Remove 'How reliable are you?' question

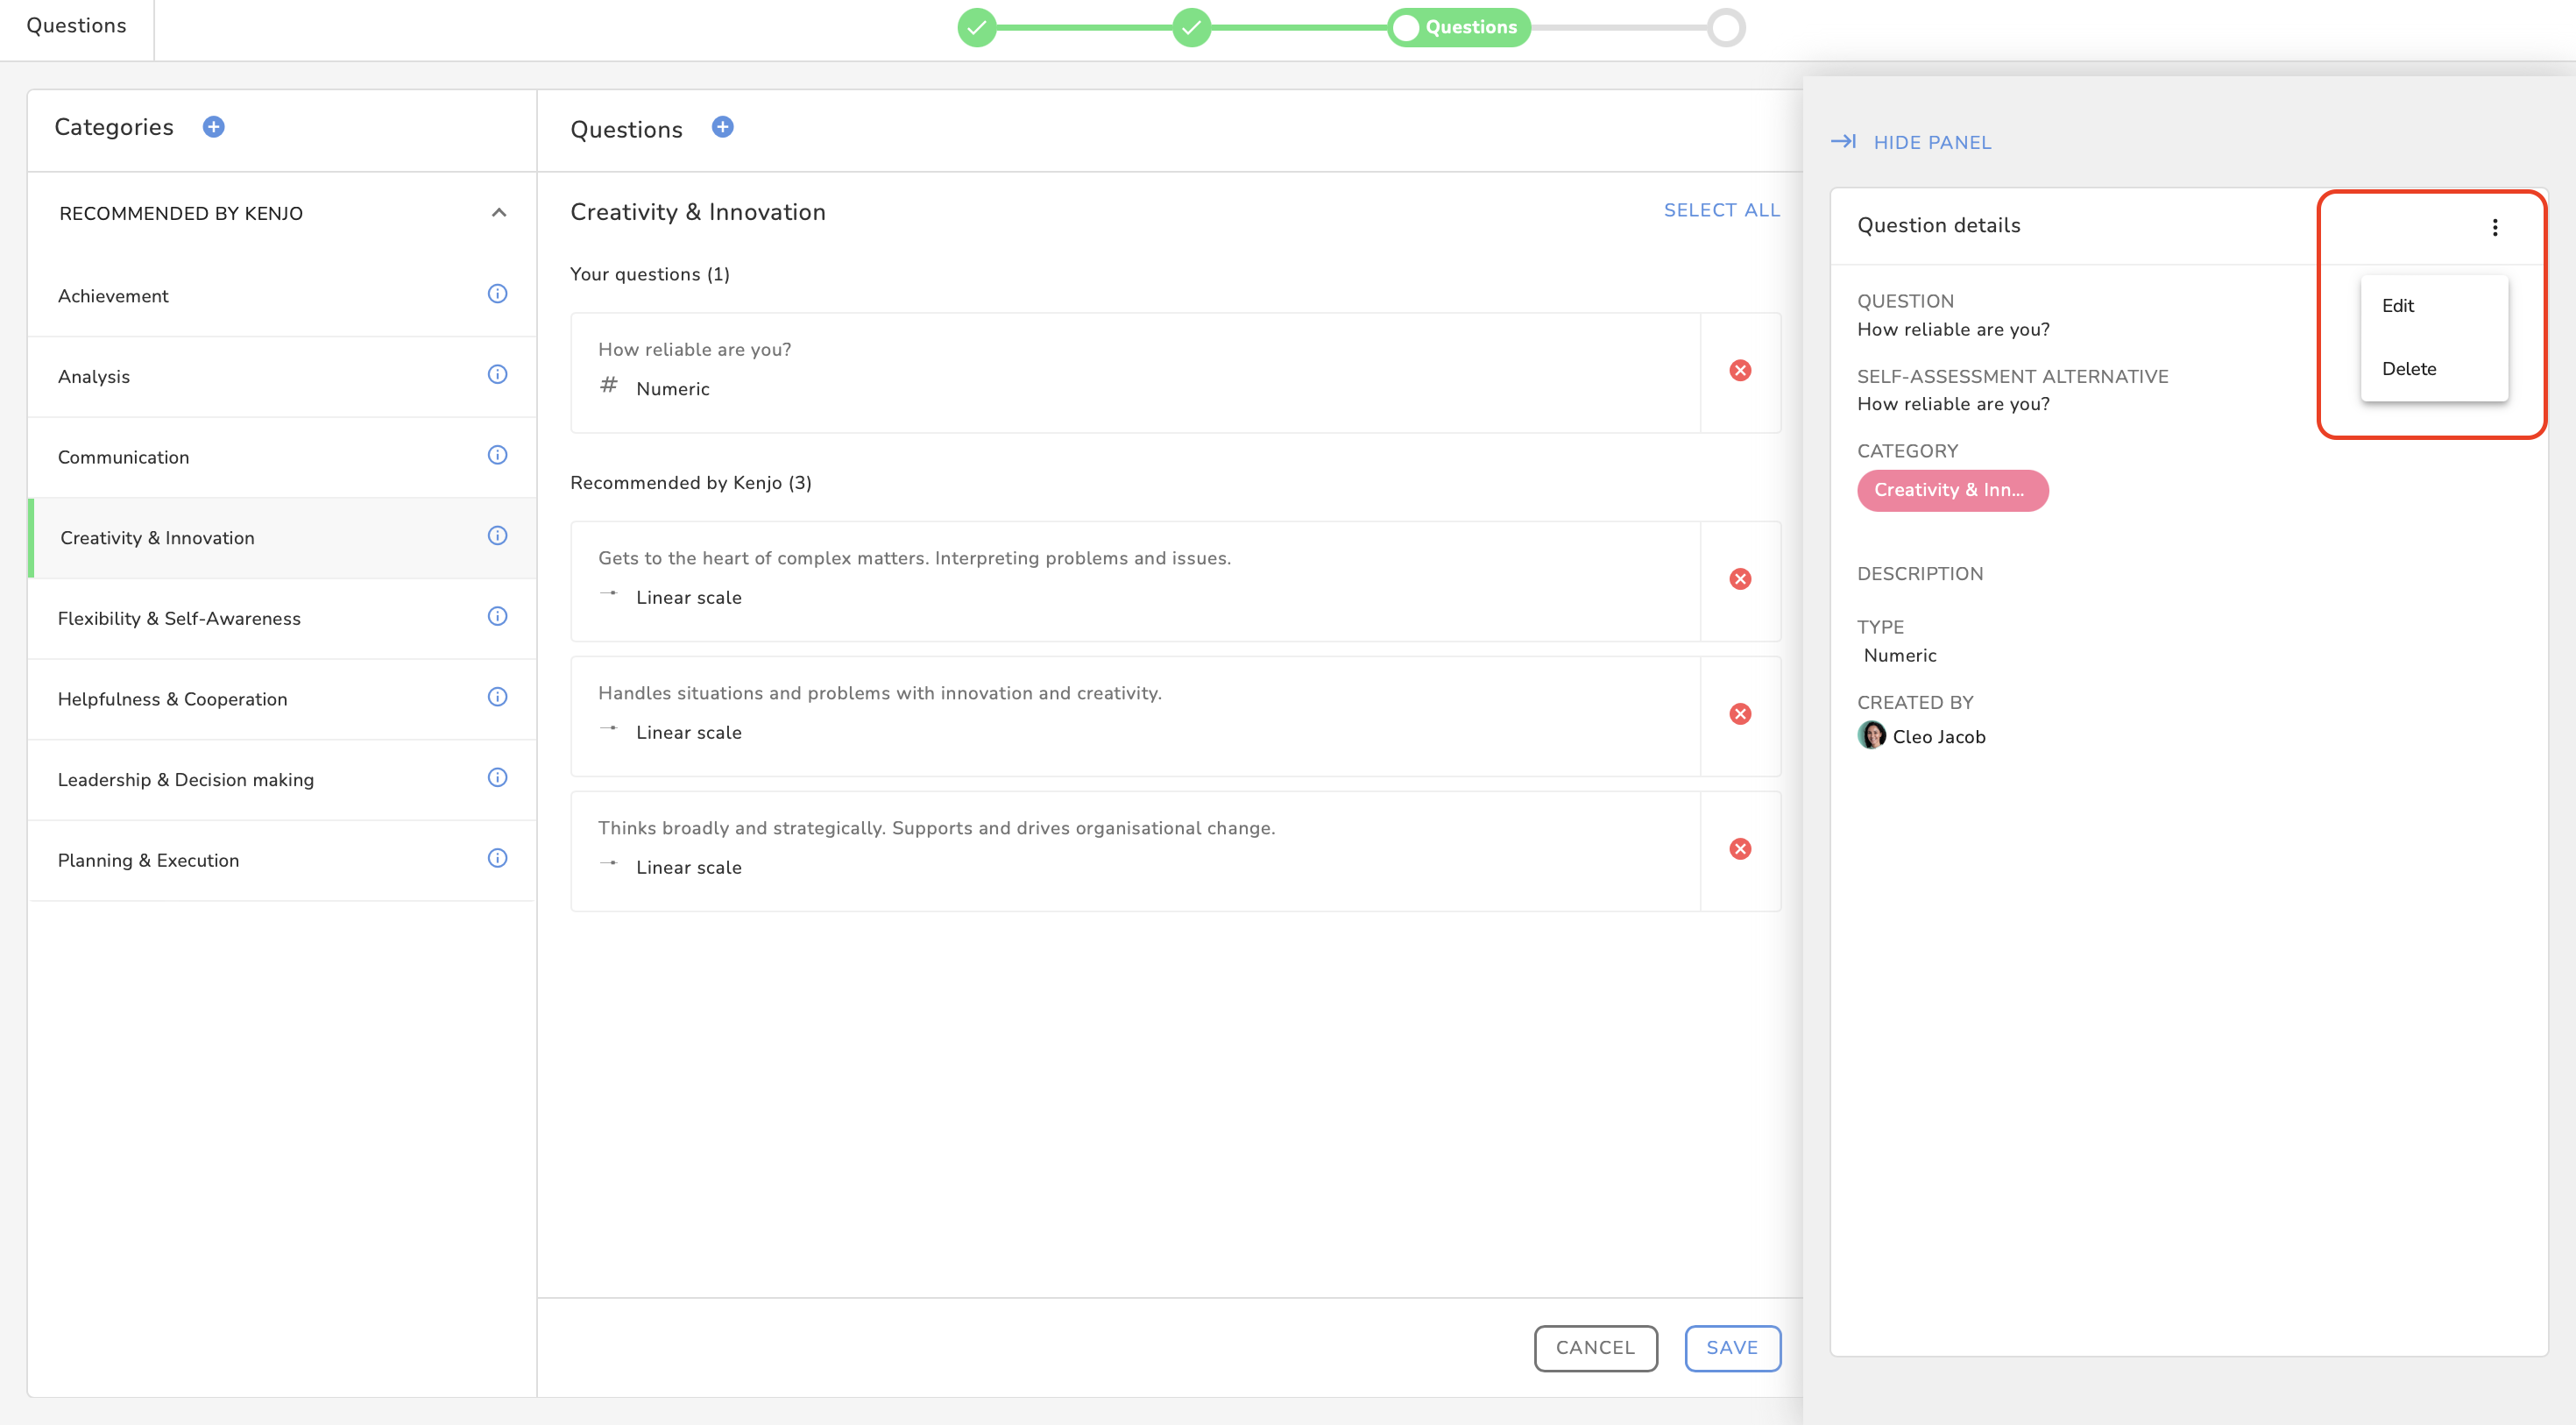(x=1740, y=371)
